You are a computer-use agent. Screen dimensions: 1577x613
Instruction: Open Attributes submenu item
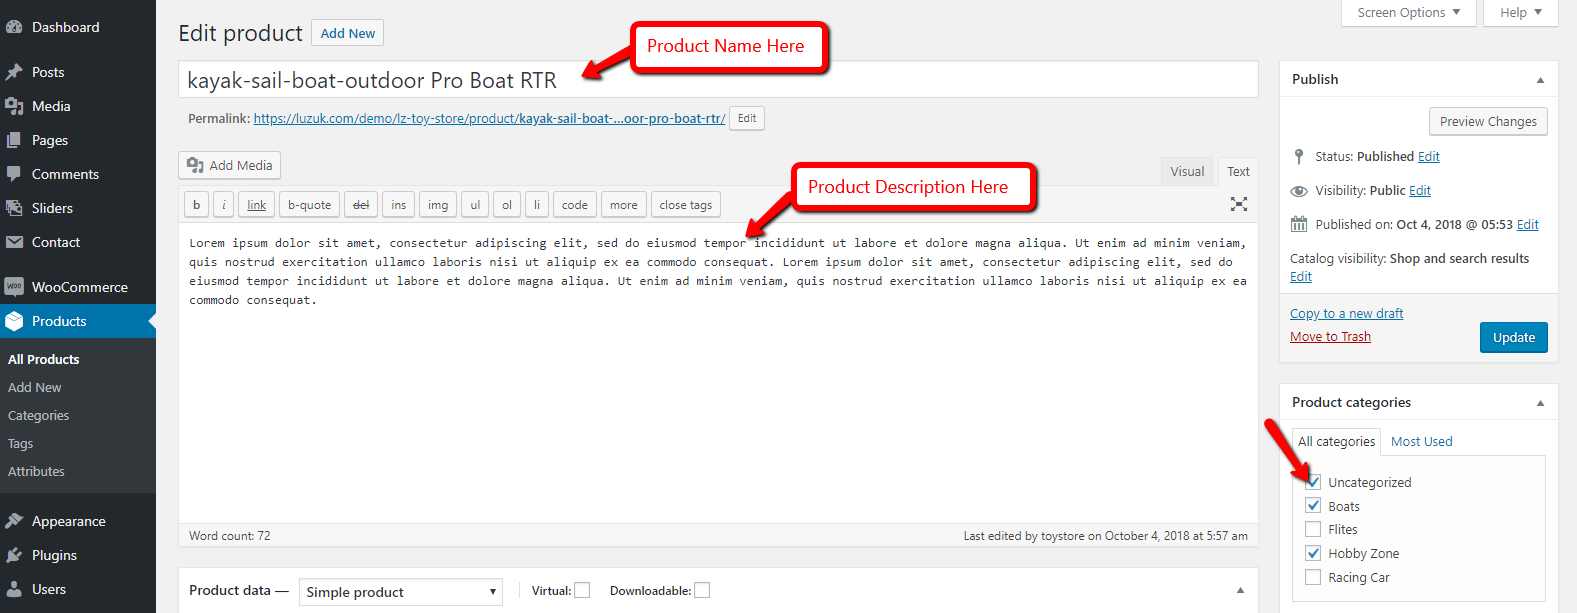point(37,471)
